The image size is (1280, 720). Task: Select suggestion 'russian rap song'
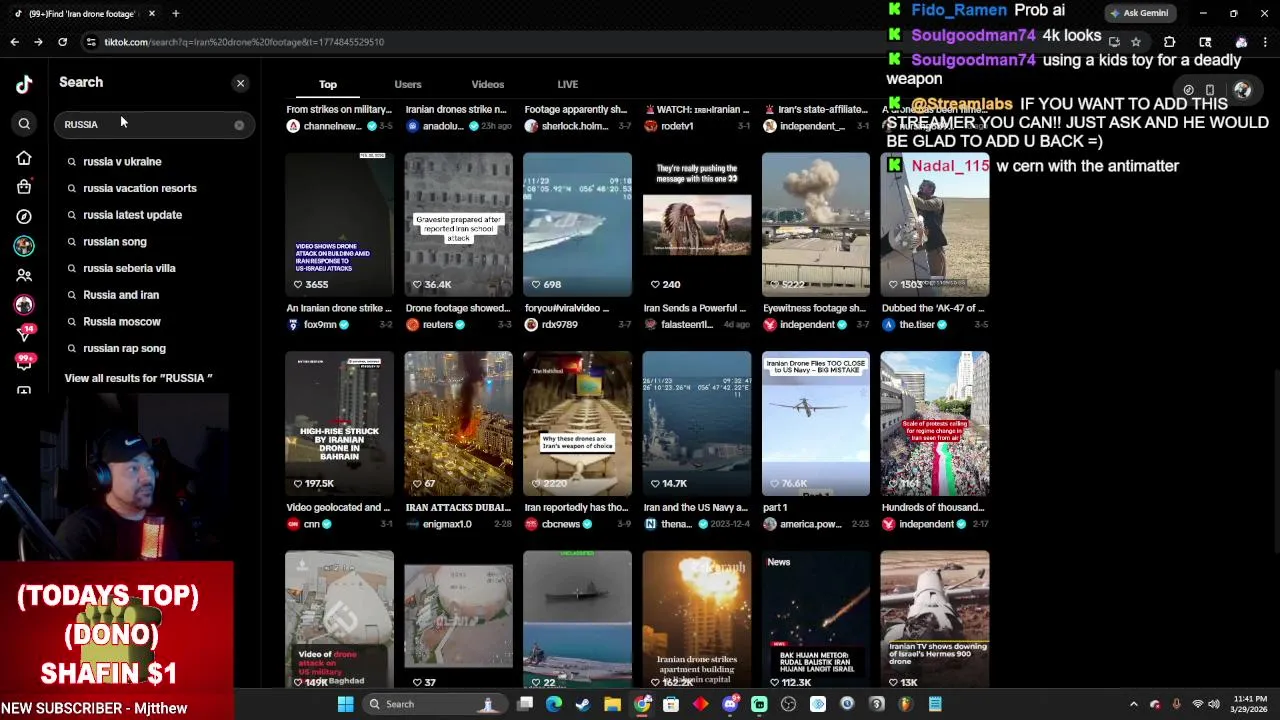pos(124,348)
